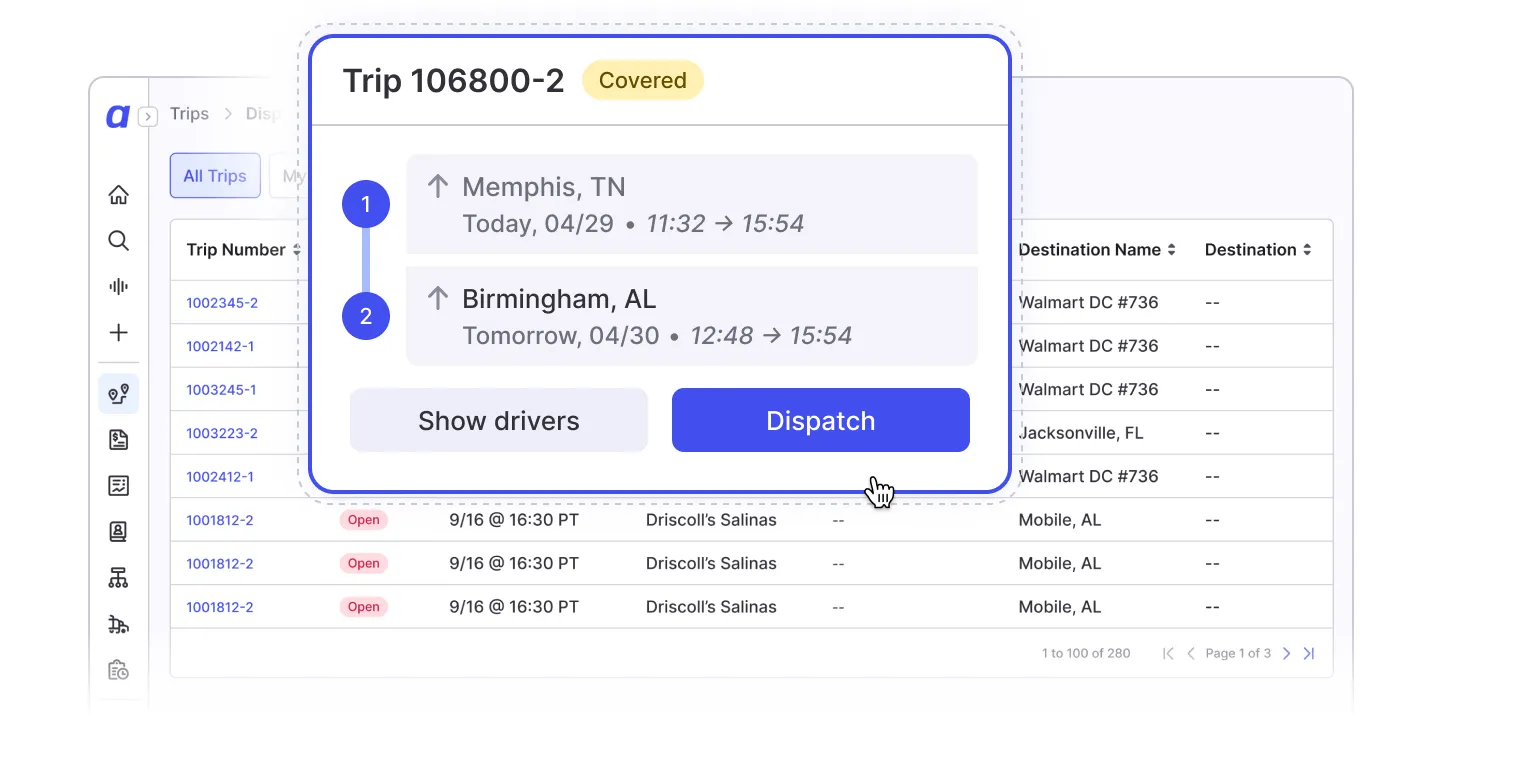Image resolution: width=1520 pixels, height=760 pixels.
Task: Click the truck fleet sidebar icon
Action: (118, 625)
